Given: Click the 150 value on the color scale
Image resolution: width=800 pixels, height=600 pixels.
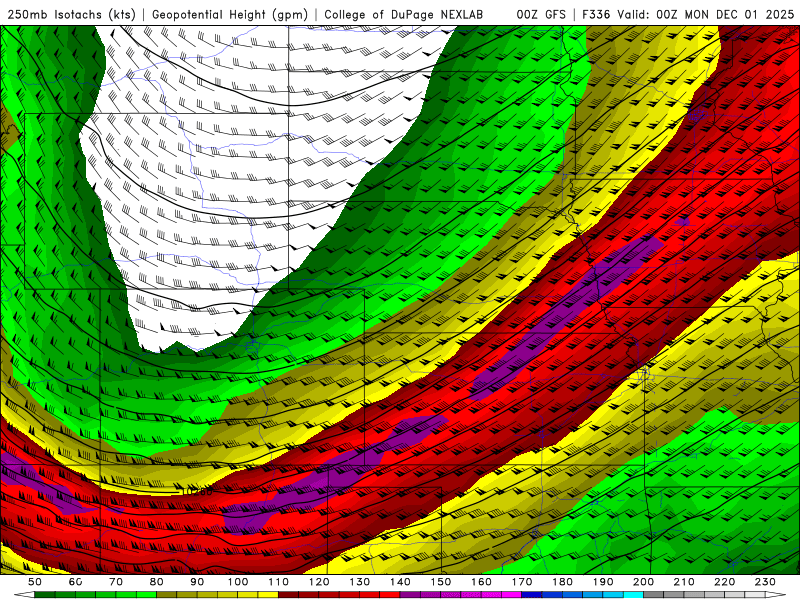Looking at the screenshot, I should click(x=440, y=582).
